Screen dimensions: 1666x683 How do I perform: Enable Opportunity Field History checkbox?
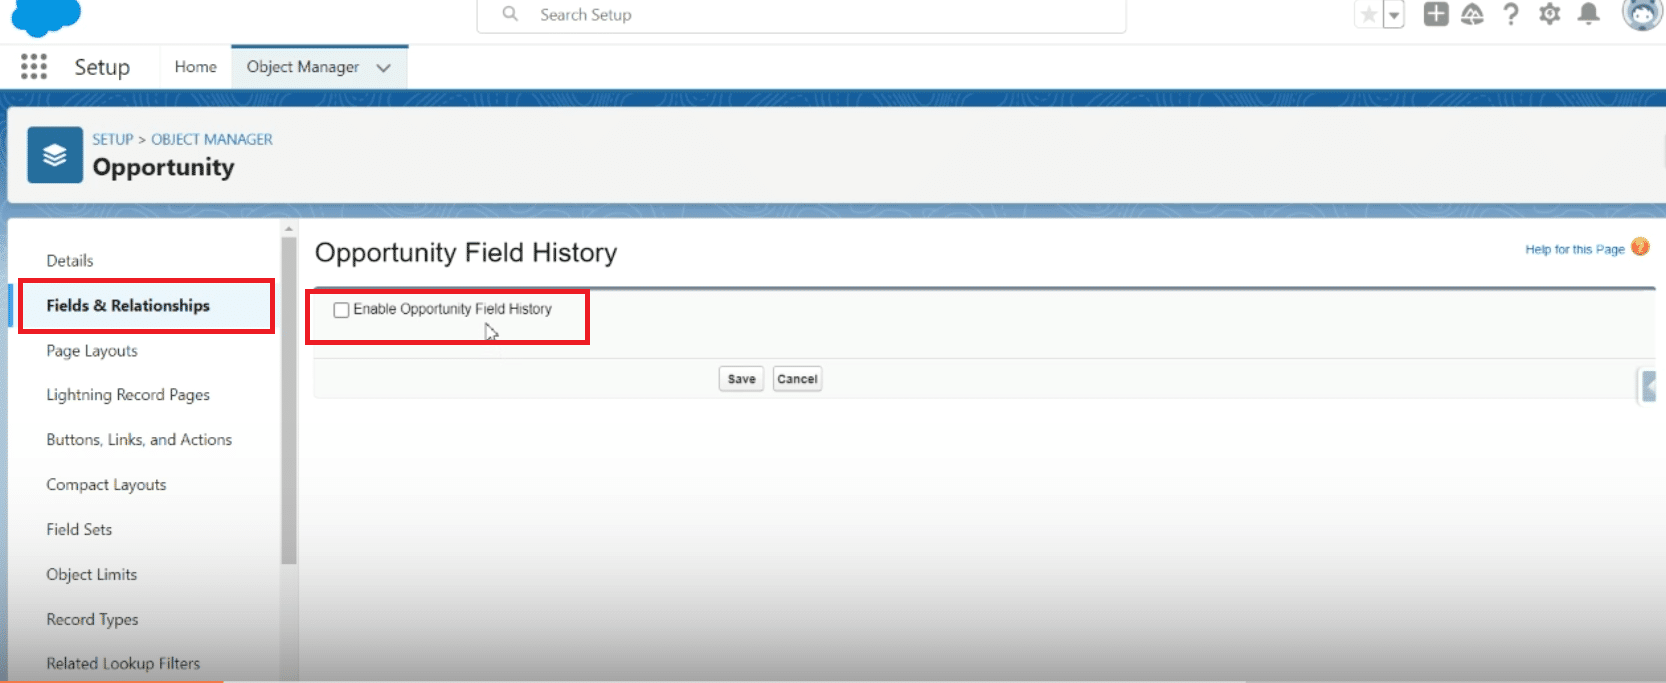pyautogui.click(x=341, y=310)
